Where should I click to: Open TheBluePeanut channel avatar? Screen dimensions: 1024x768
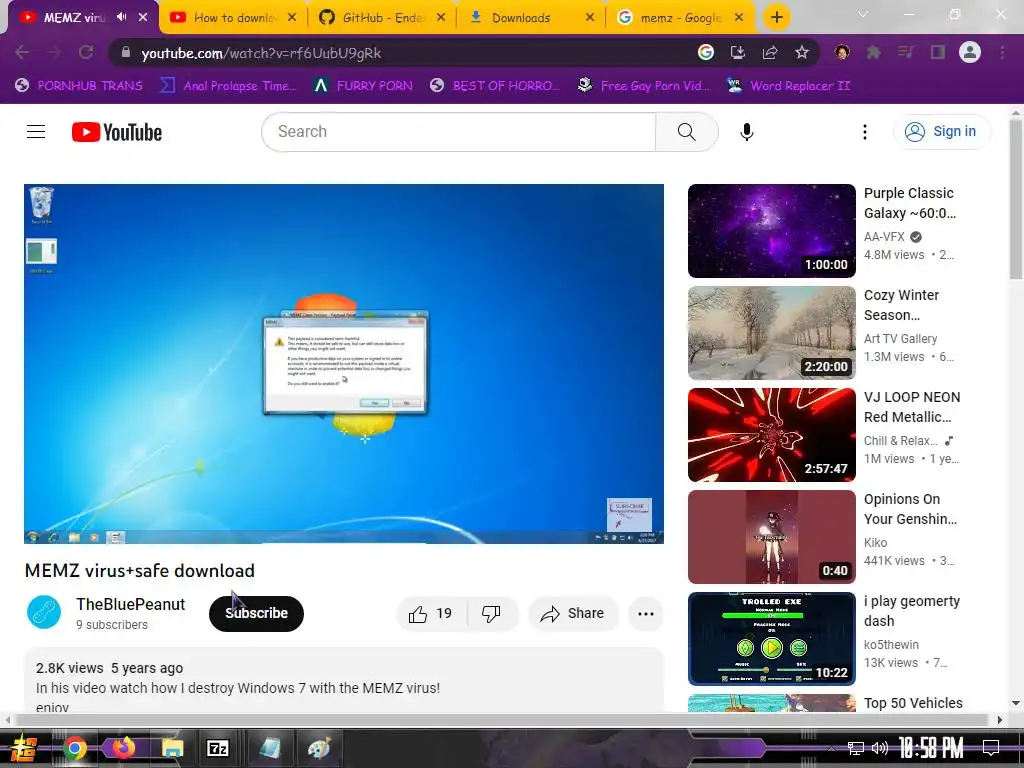pos(44,613)
